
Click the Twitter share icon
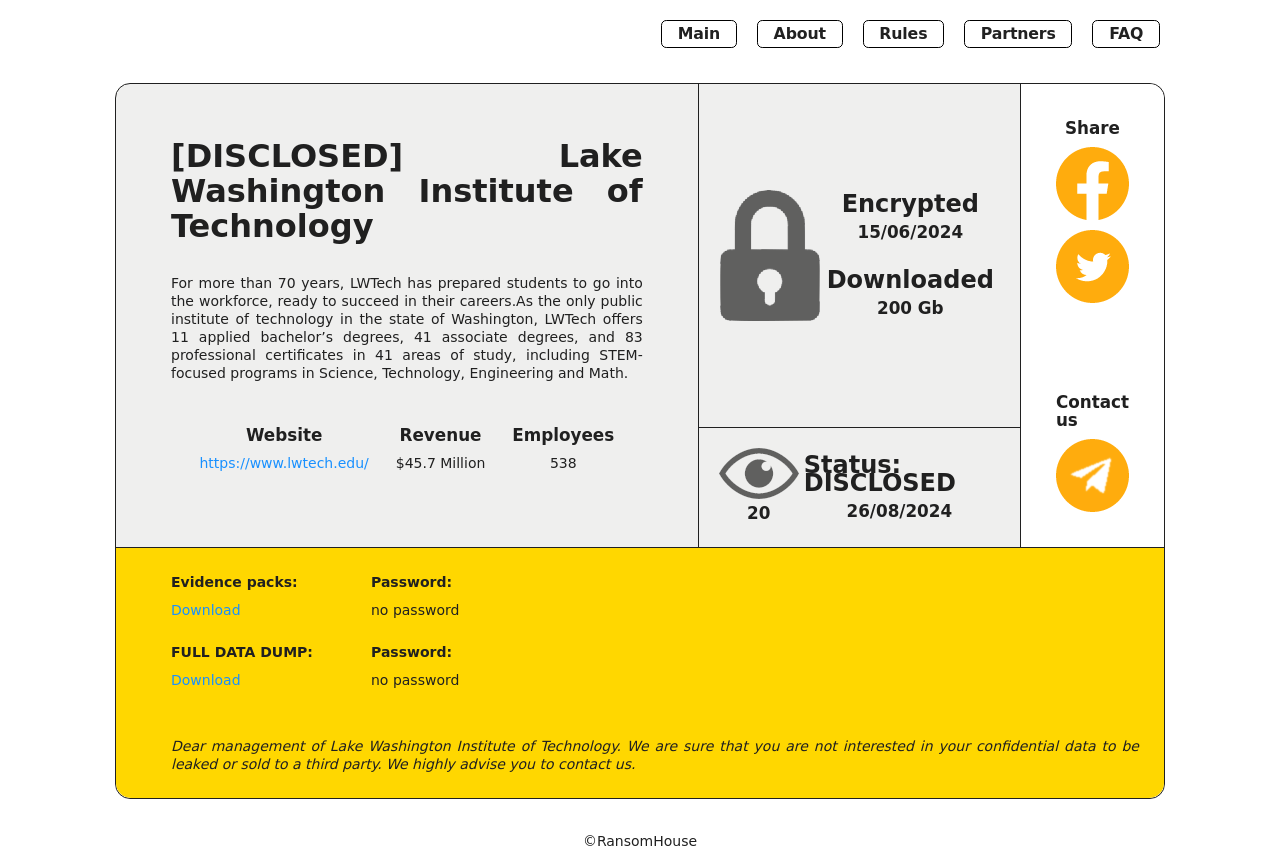1092,267
